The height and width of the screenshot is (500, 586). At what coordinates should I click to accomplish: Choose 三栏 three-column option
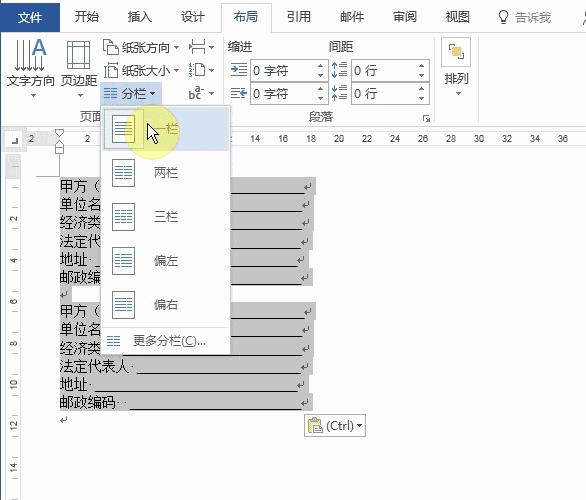[x=166, y=217]
